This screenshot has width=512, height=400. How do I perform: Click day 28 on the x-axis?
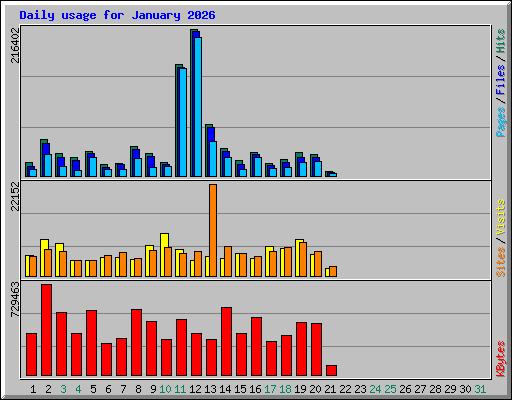435,389
